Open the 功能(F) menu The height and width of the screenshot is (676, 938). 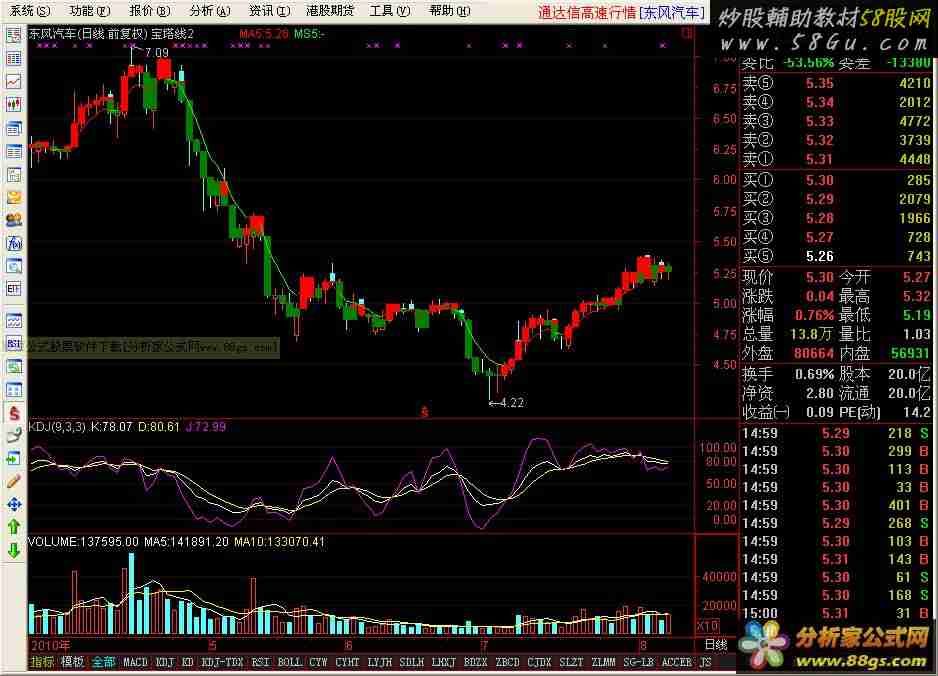90,11
